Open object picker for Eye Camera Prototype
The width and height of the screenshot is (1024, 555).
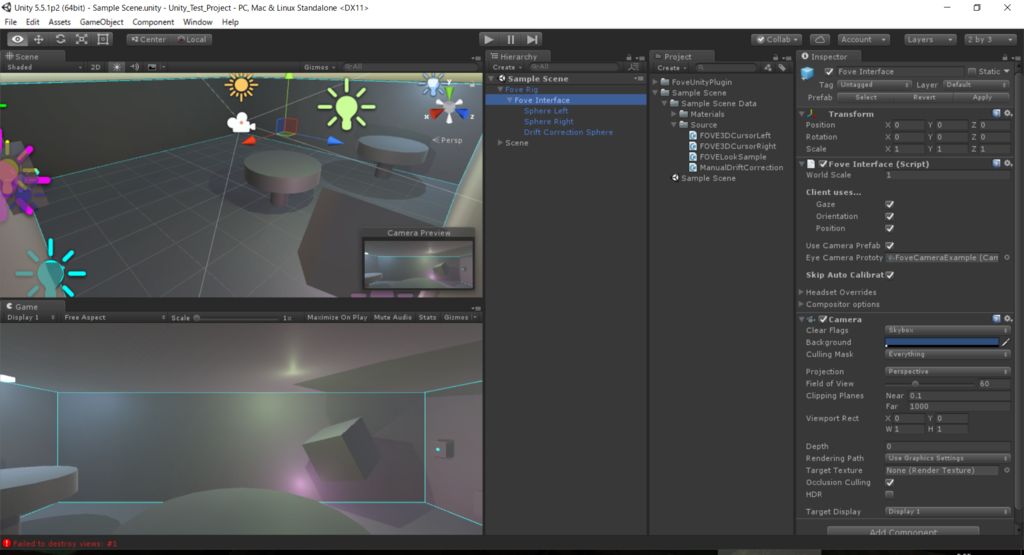[1006, 258]
